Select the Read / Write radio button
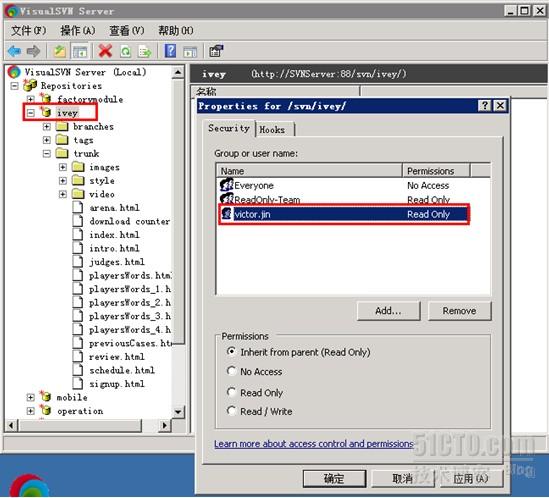The height and width of the screenshot is (498, 549). pyautogui.click(x=231, y=410)
